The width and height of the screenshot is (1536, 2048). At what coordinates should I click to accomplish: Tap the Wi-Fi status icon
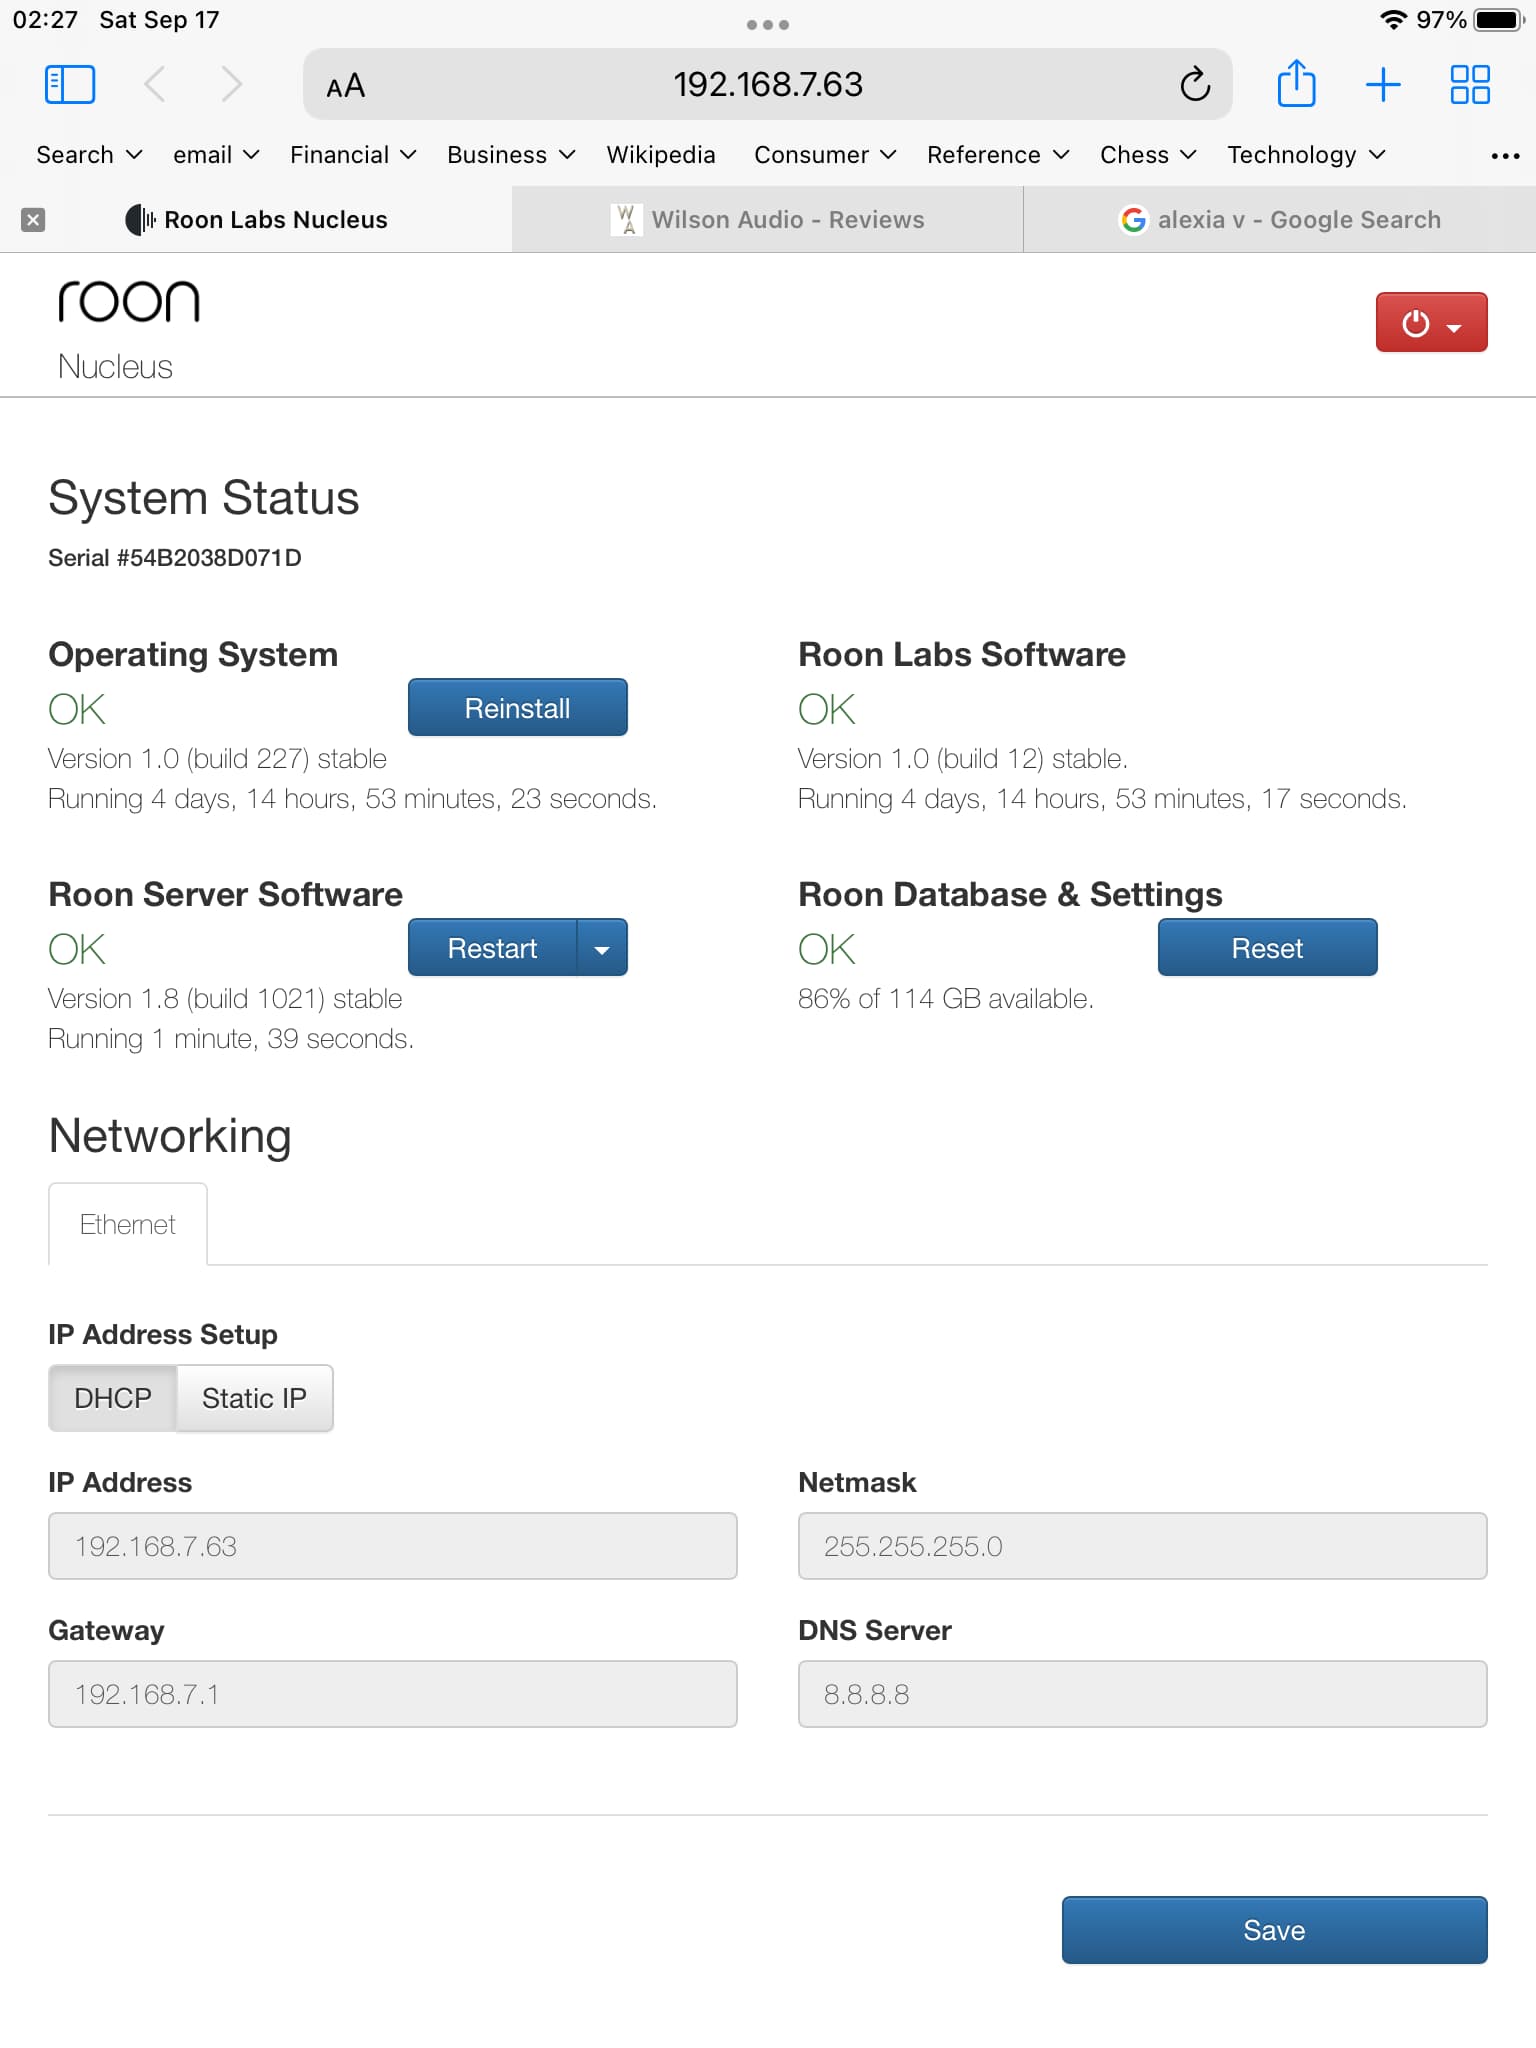click(x=1392, y=20)
